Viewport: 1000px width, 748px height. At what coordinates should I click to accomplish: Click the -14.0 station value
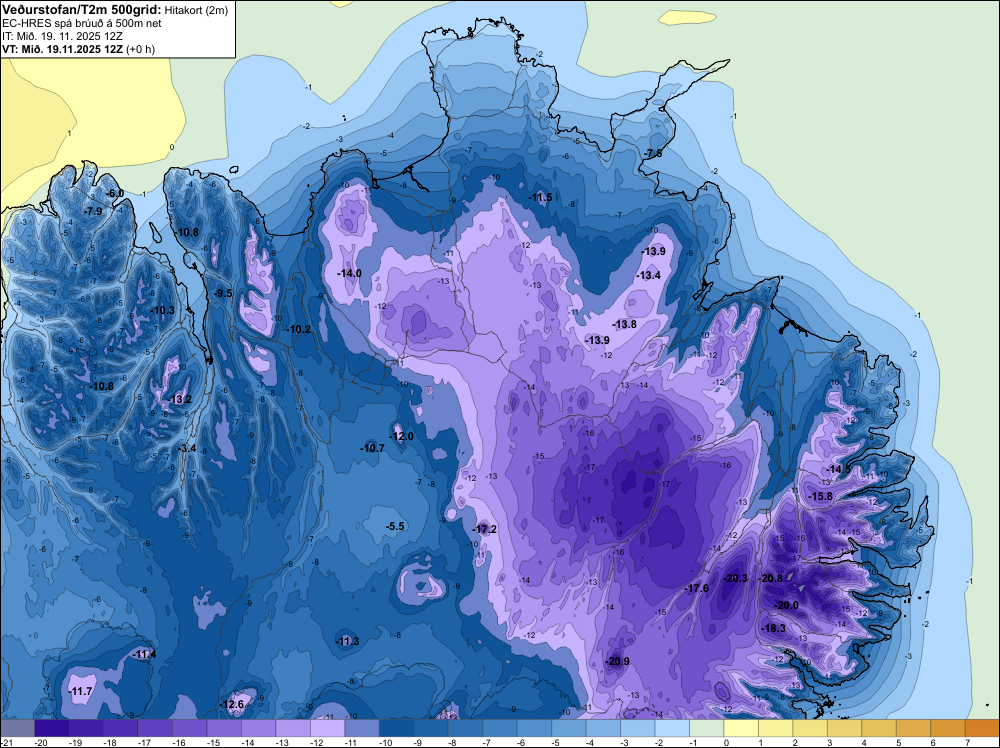(349, 274)
